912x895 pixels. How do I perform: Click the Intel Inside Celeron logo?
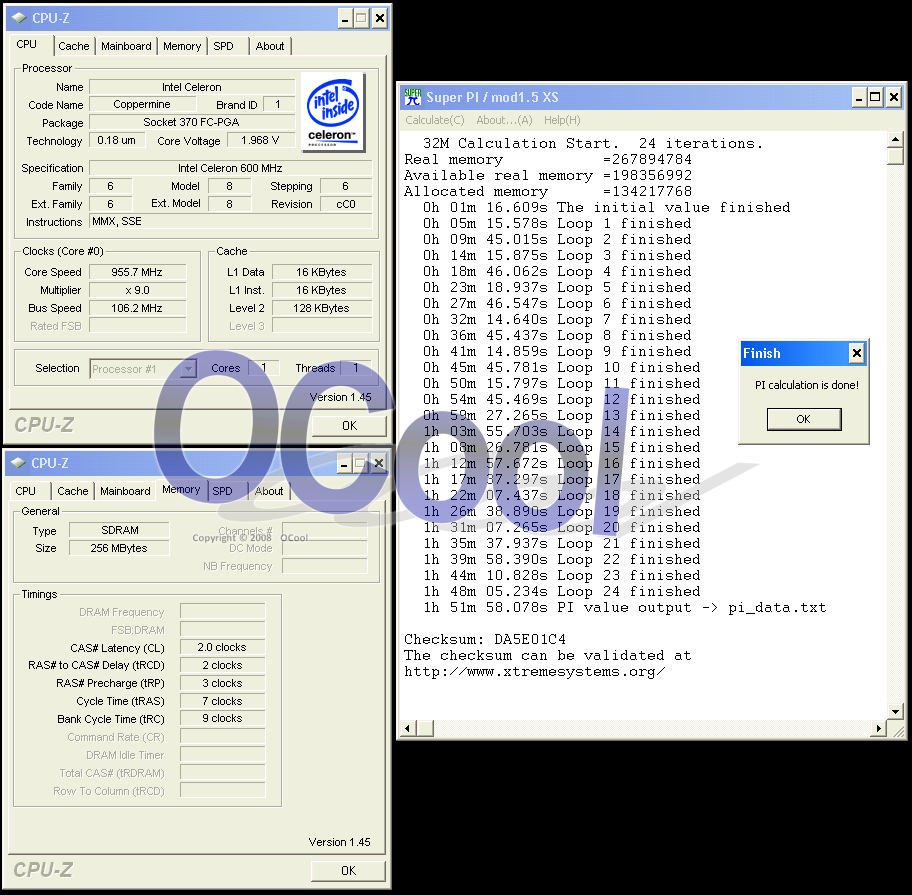[x=333, y=112]
